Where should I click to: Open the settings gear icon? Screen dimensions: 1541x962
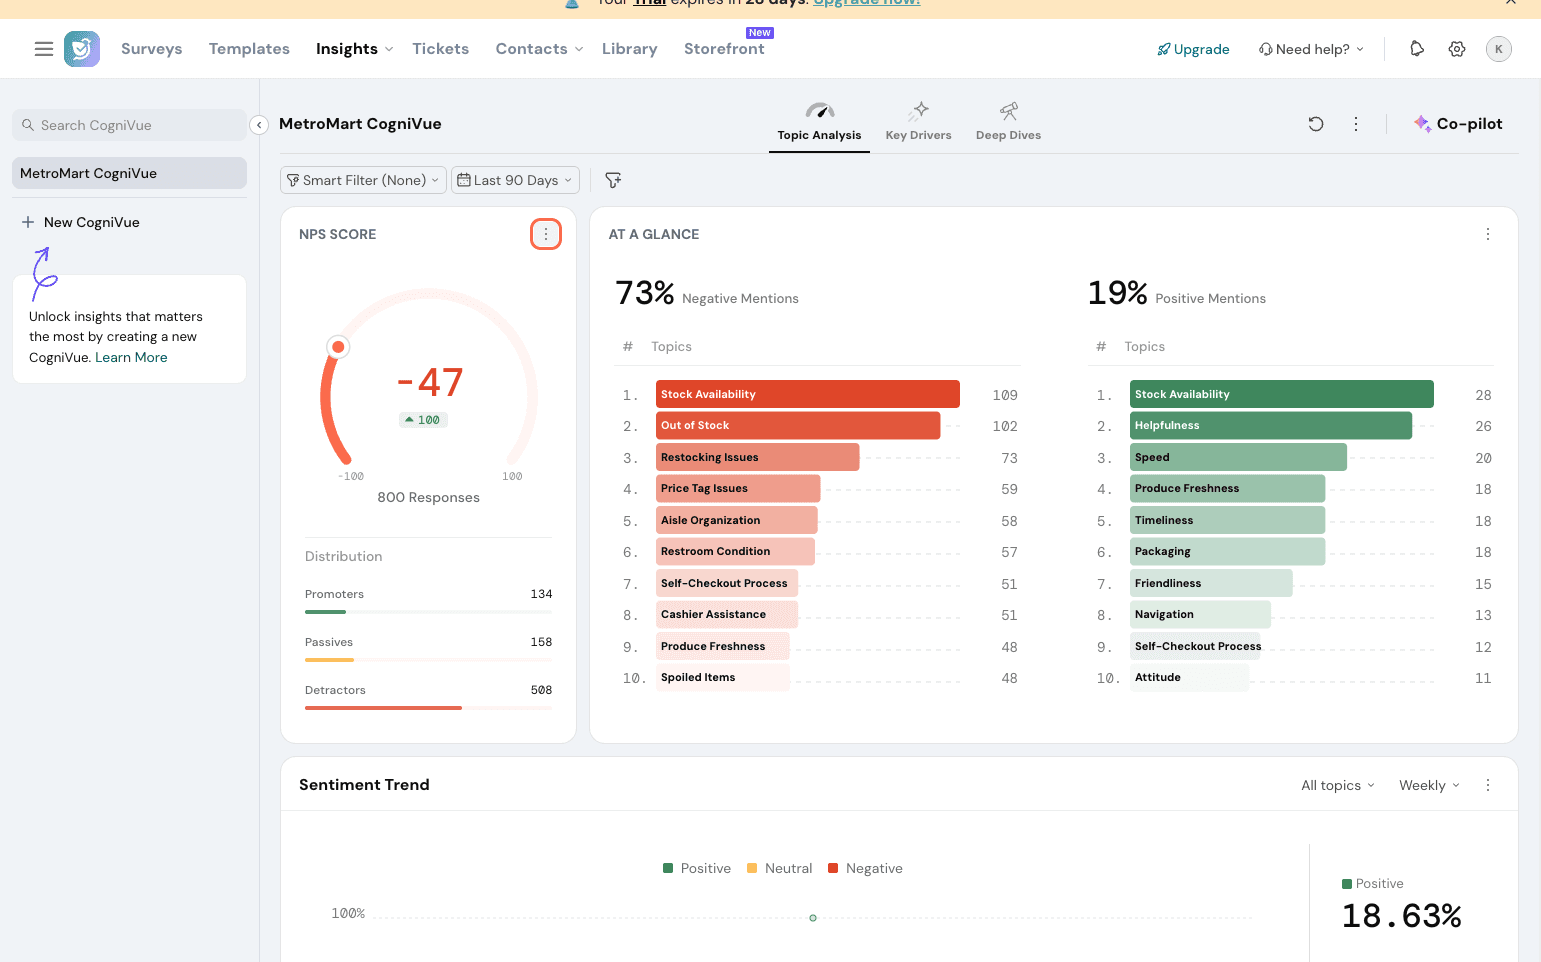[x=1457, y=49]
